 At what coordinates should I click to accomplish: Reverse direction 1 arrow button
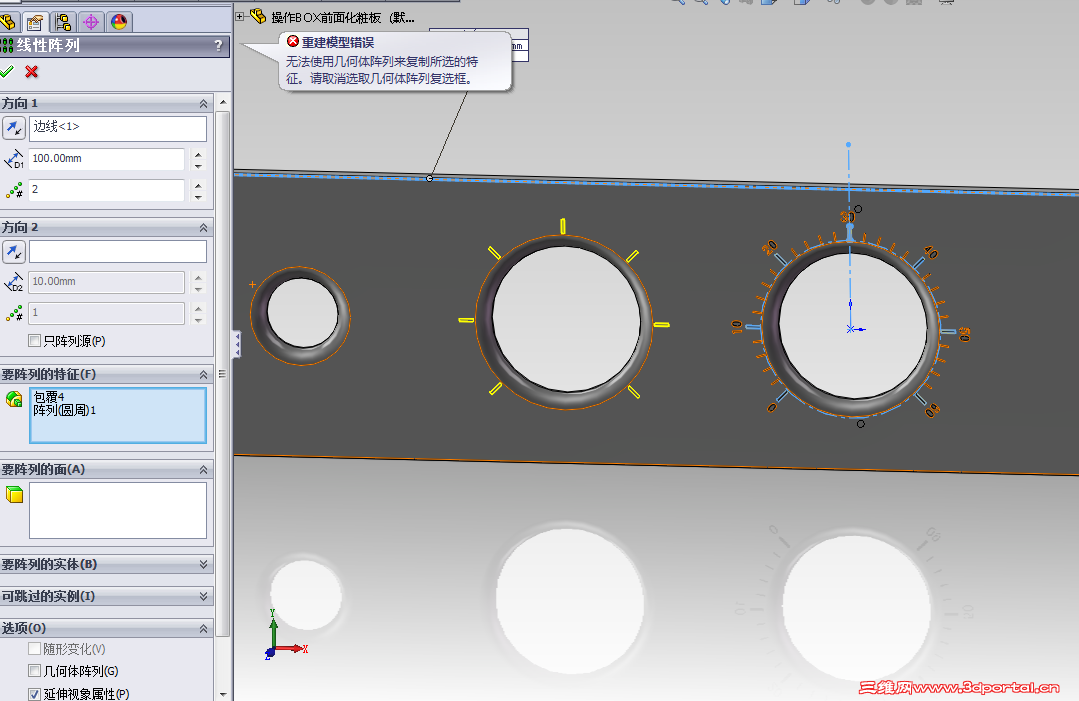point(13,128)
